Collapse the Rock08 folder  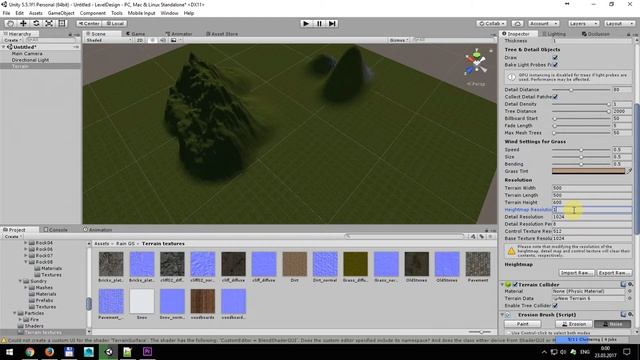26,262
